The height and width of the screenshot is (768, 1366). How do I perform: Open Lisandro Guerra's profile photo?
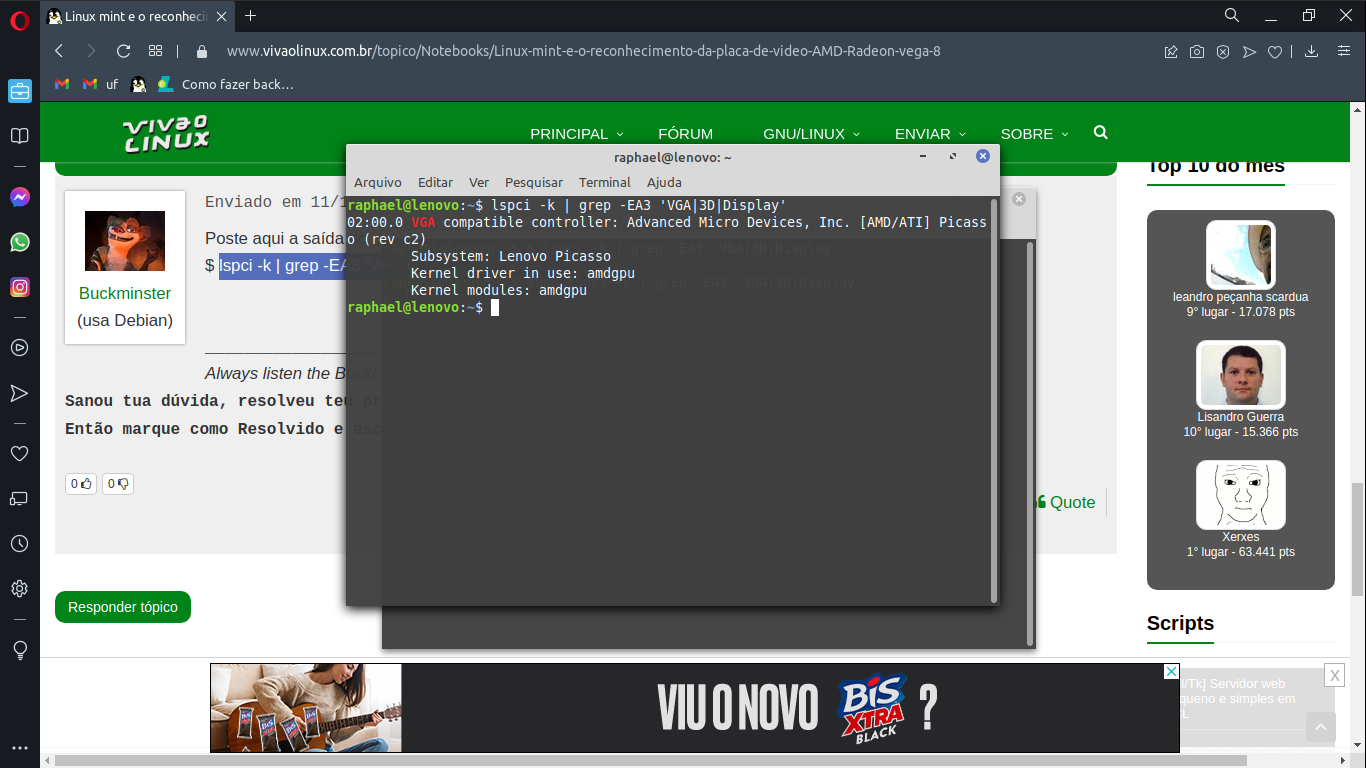pyautogui.click(x=1241, y=374)
